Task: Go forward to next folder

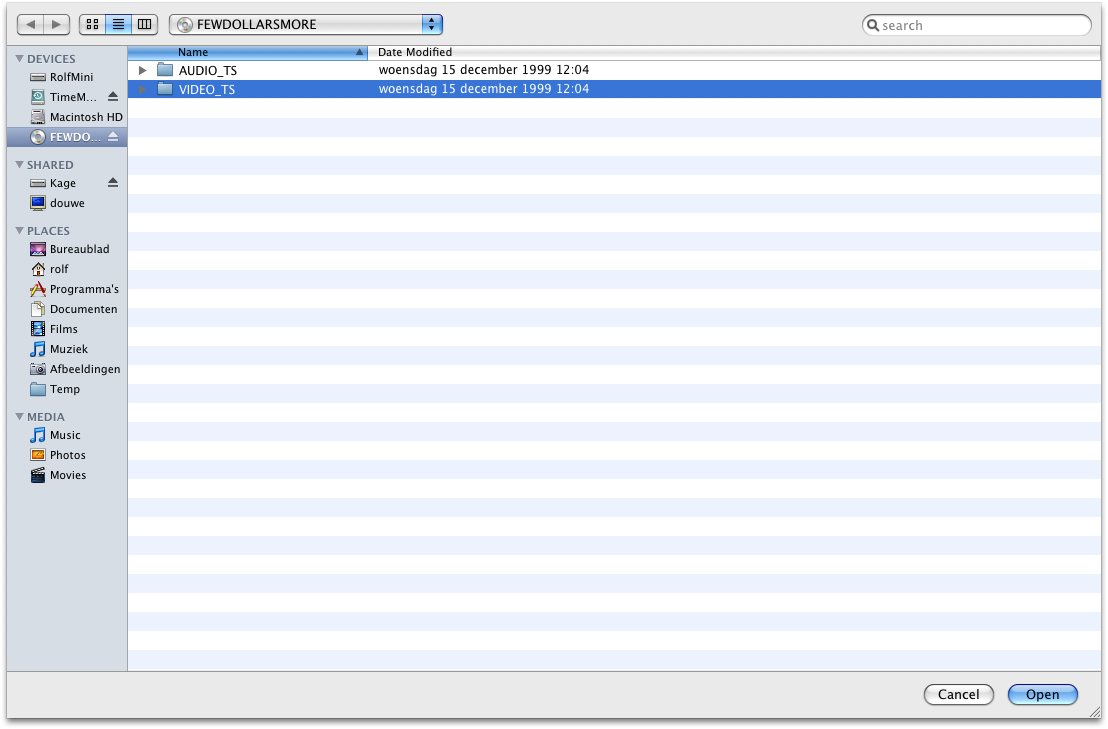Action: pos(56,24)
